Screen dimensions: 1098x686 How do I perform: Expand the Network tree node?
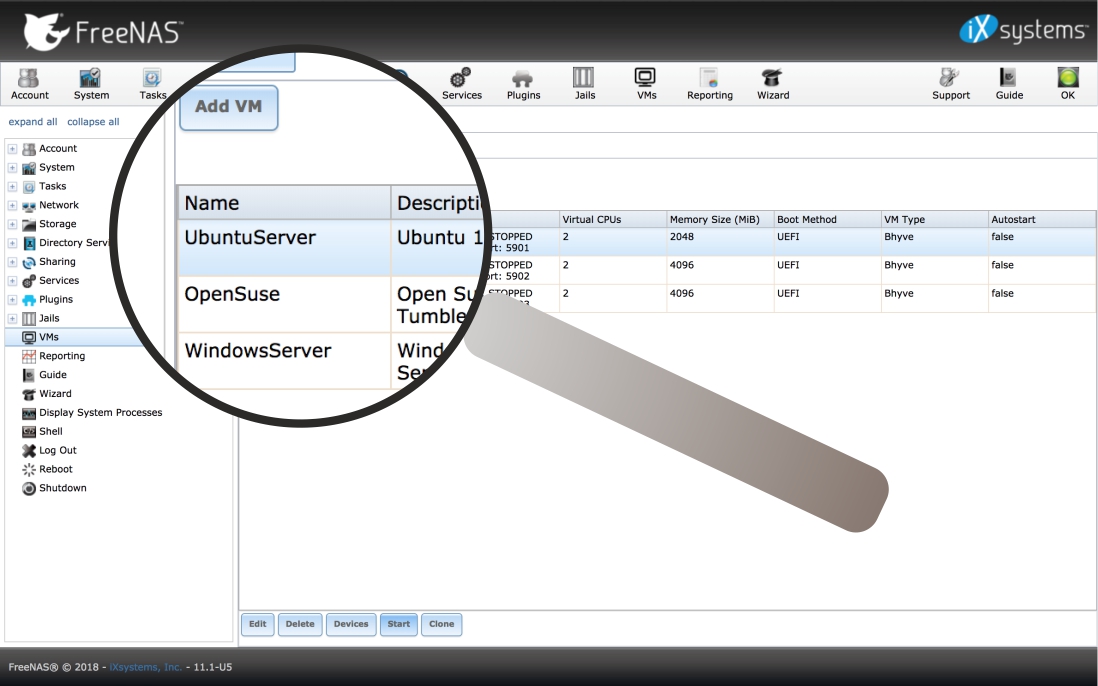point(12,205)
